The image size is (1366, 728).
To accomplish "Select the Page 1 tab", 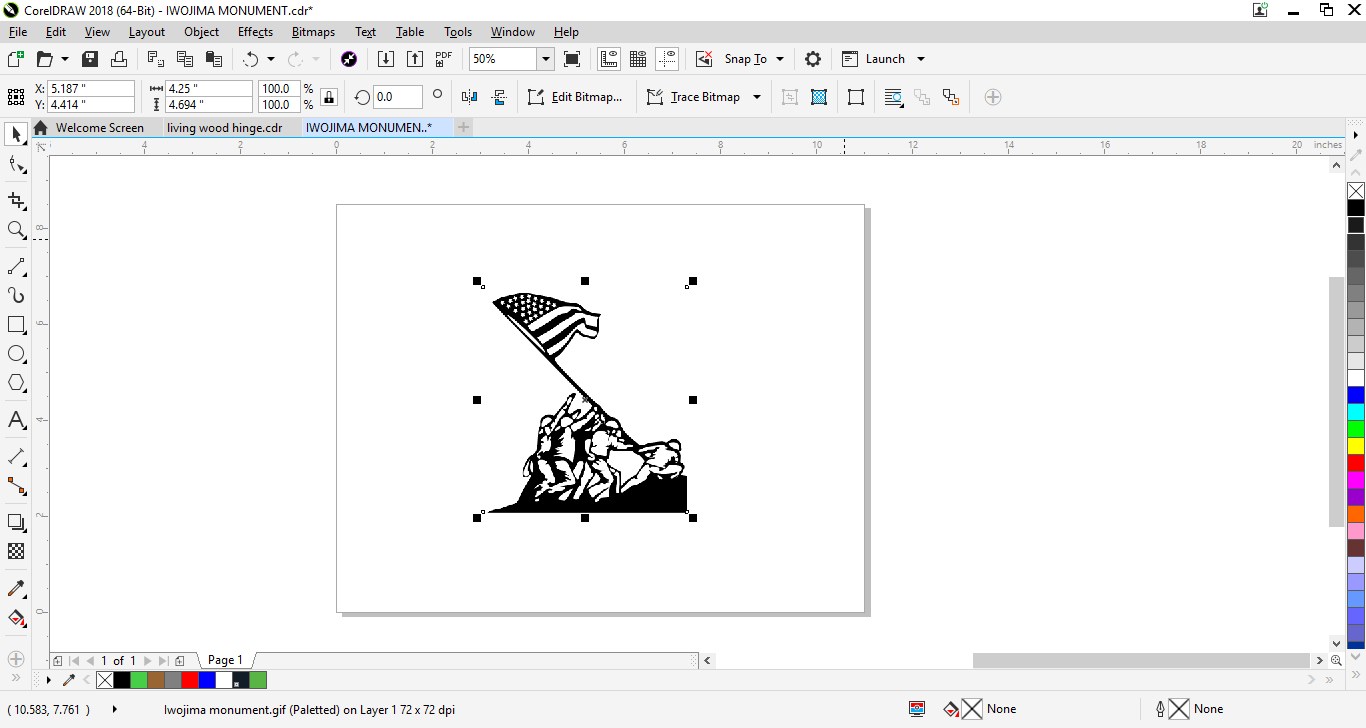I will (x=225, y=660).
